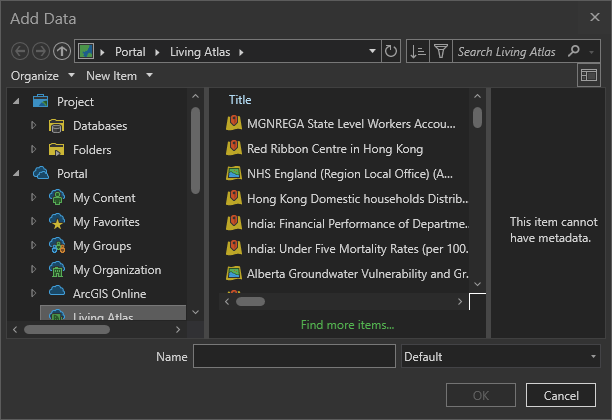The height and width of the screenshot is (420, 612).
Task: Click the Hong Kong Domestic households icon
Action: pyautogui.click(x=234, y=198)
